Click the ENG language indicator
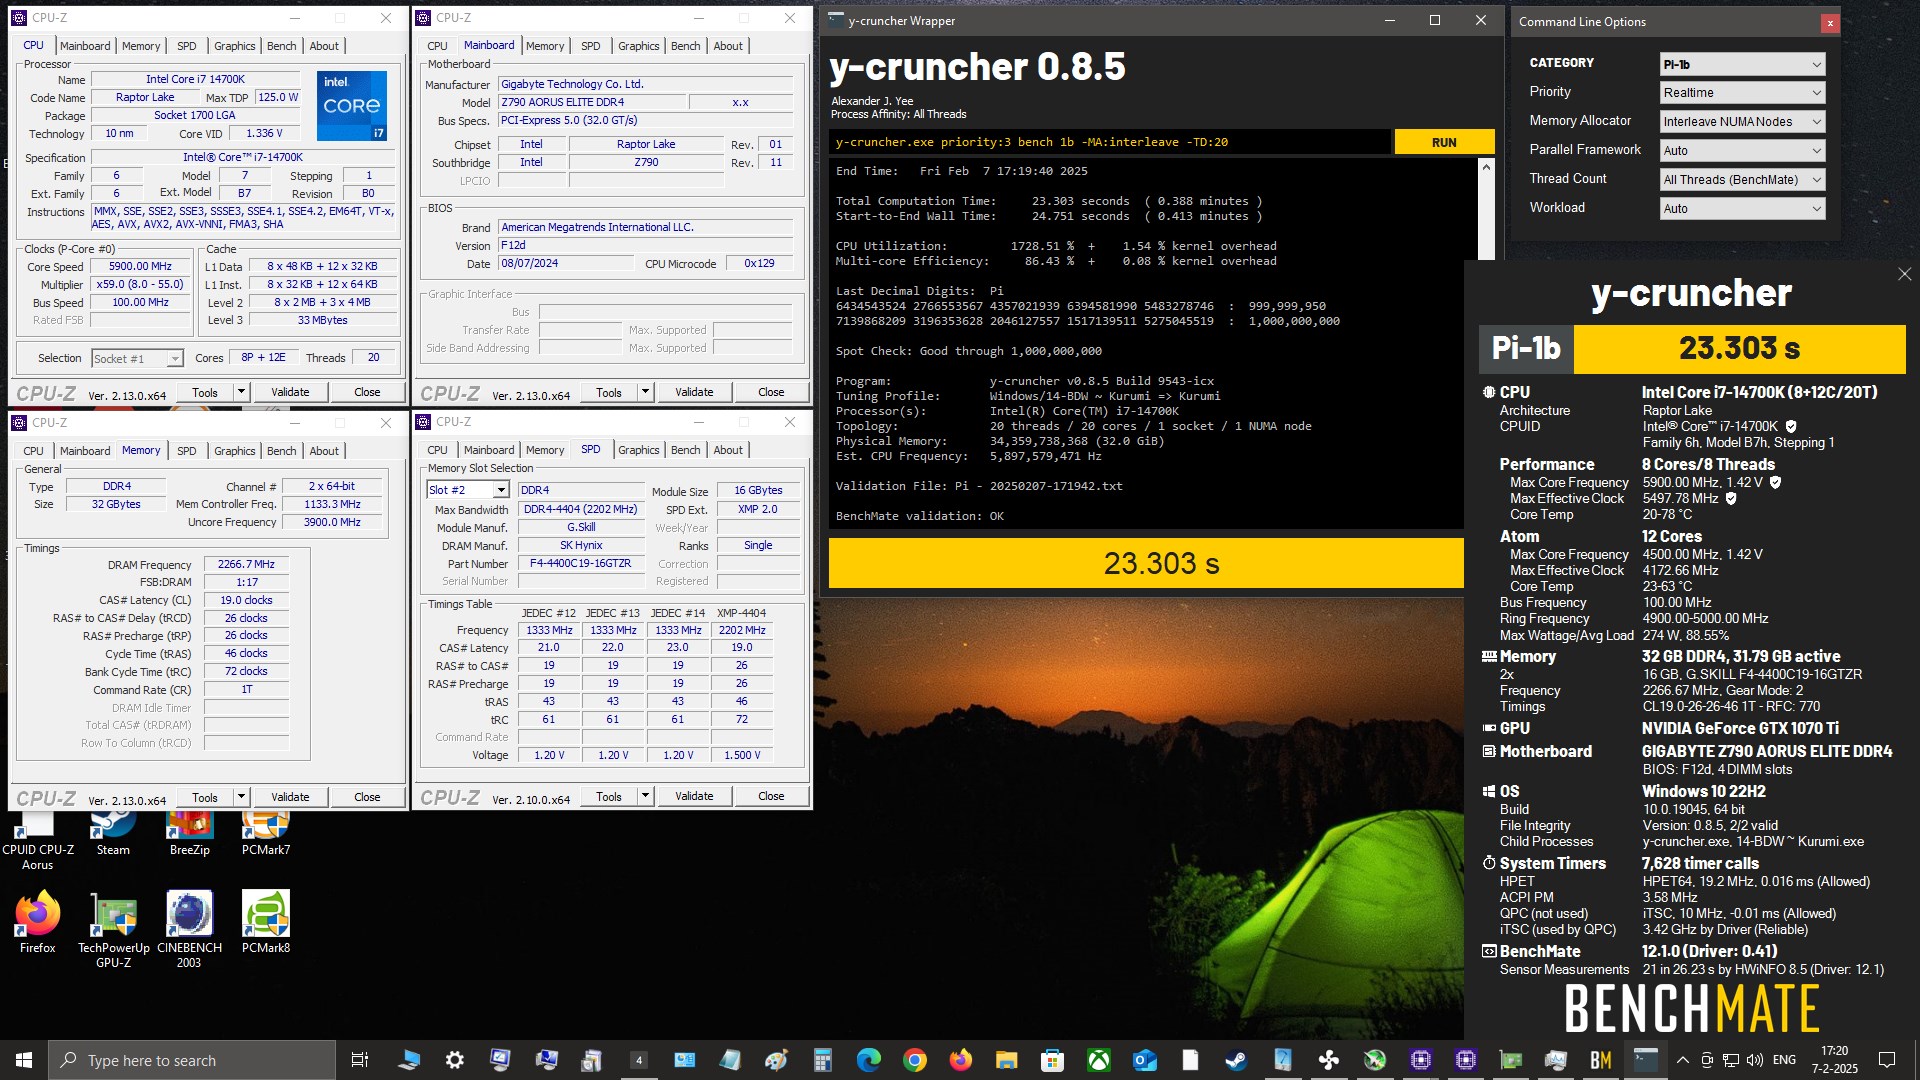 pos(1784,1060)
